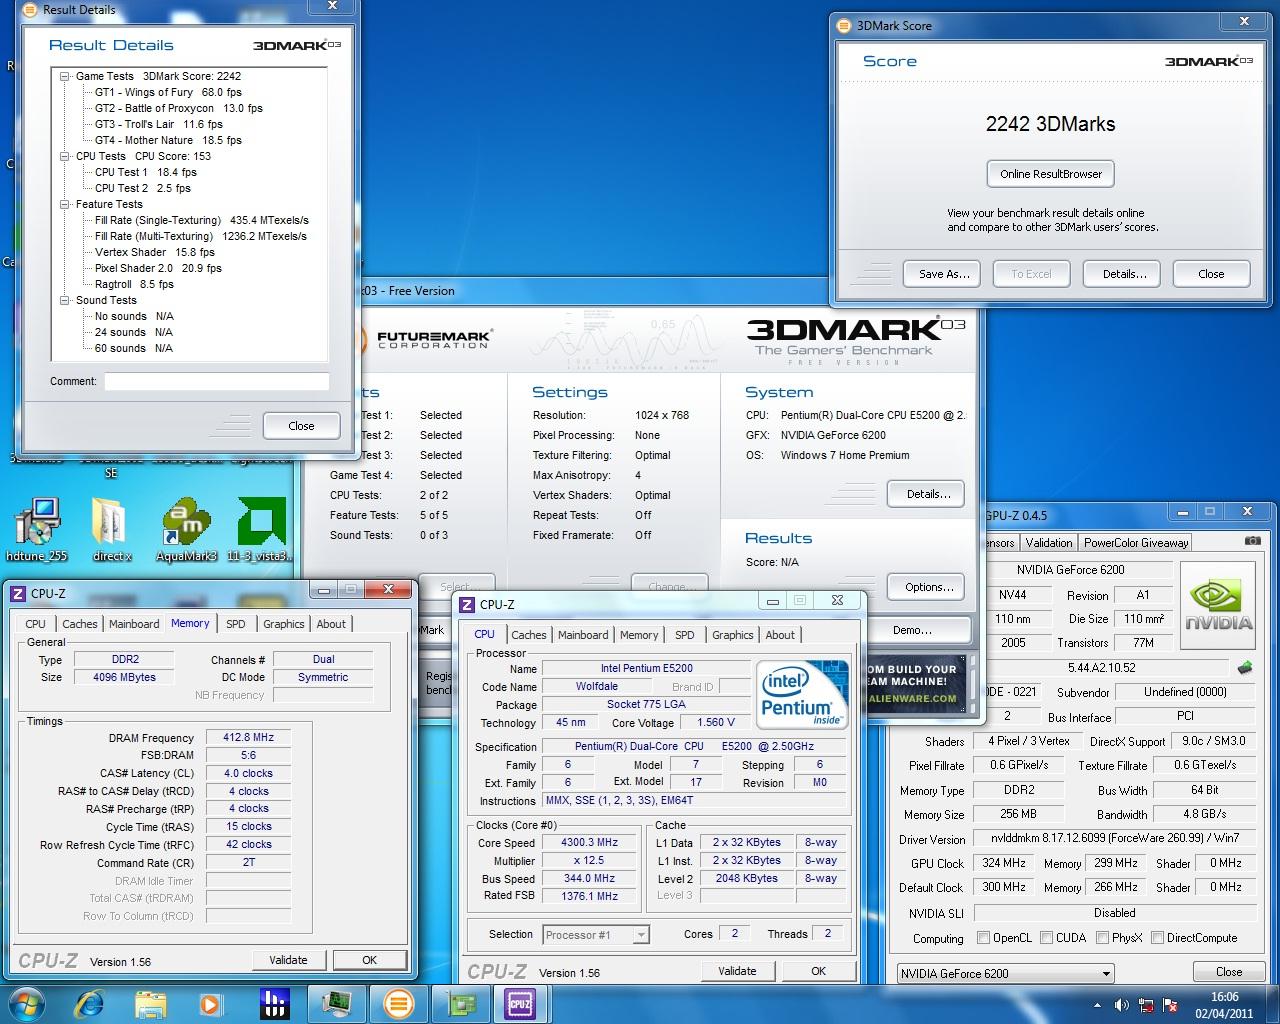Select the Ragtroll 8.5 fps result row
1280x1024 pixels.
click(134, 284)
